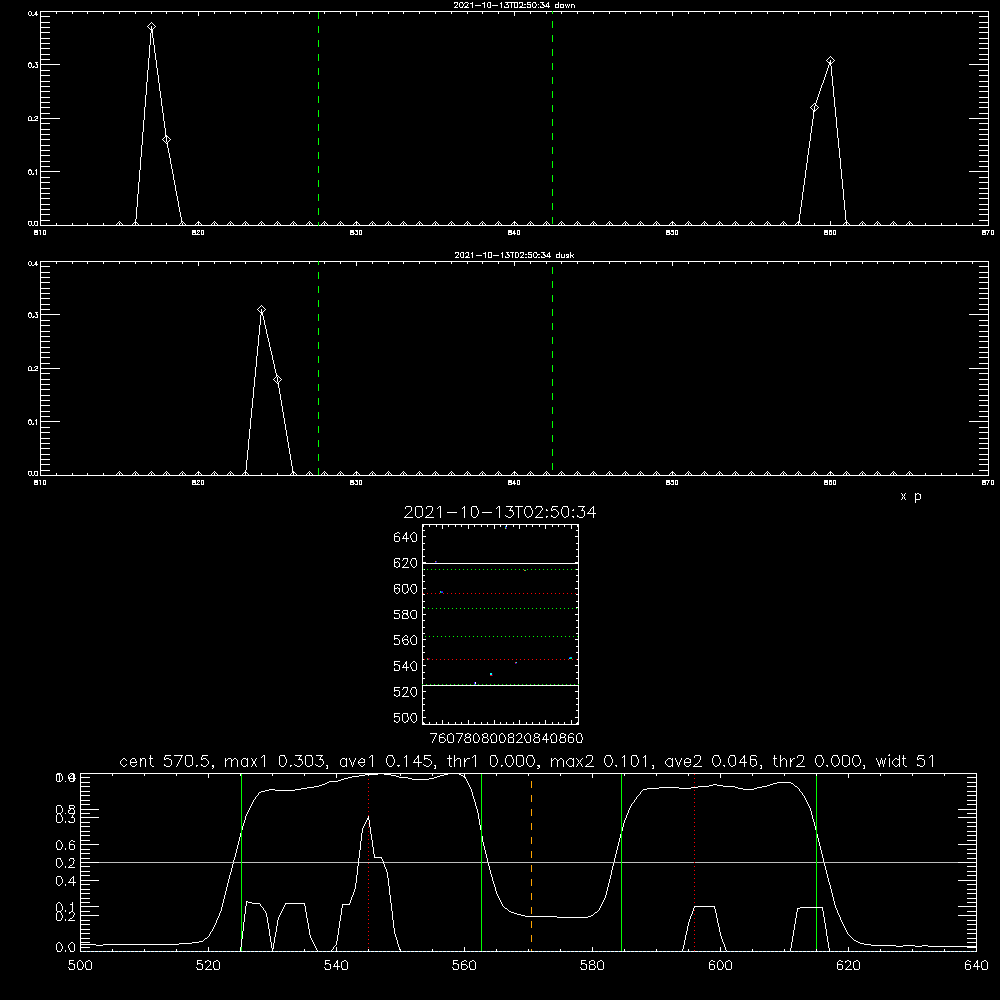The height and width of the screenshot is (1000, 1000).
Task: Select y-axis label '620' in scatter plot
Action: pos(406,563)
